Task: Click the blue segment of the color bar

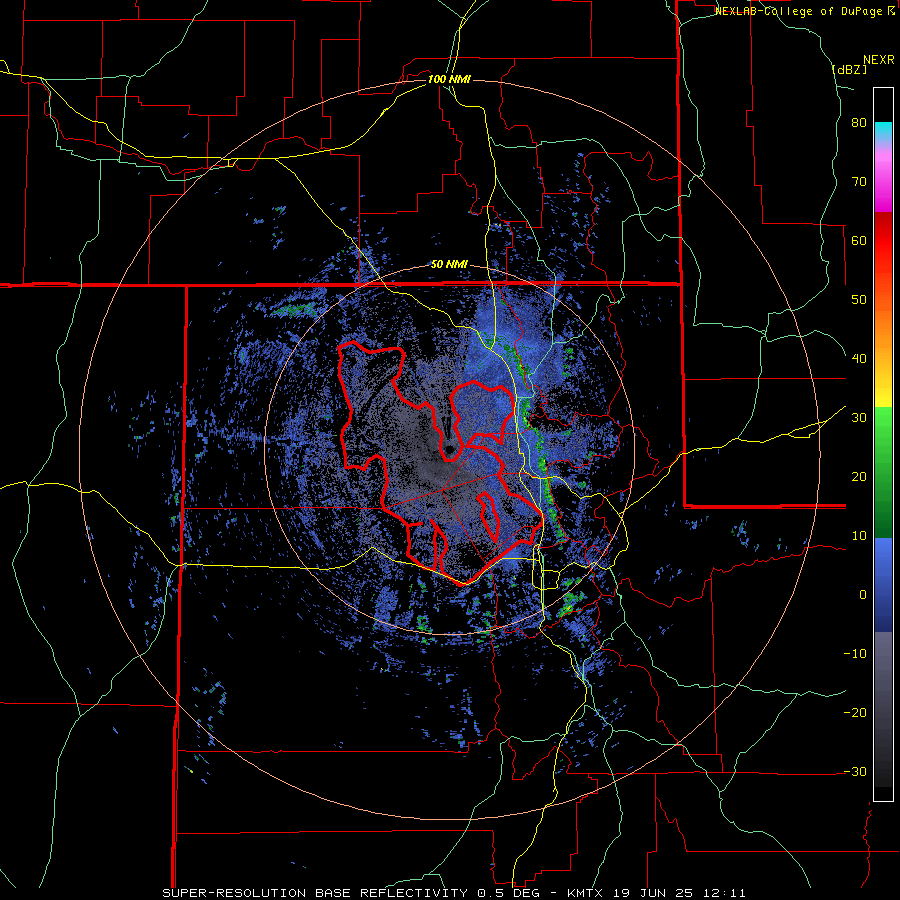Action: [x=883, y=585]
